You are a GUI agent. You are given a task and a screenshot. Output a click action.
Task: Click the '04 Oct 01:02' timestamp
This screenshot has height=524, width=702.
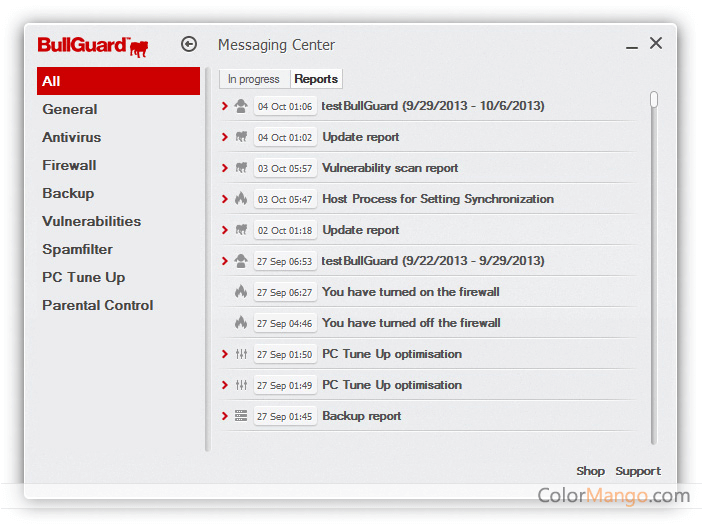pos(285,137)
